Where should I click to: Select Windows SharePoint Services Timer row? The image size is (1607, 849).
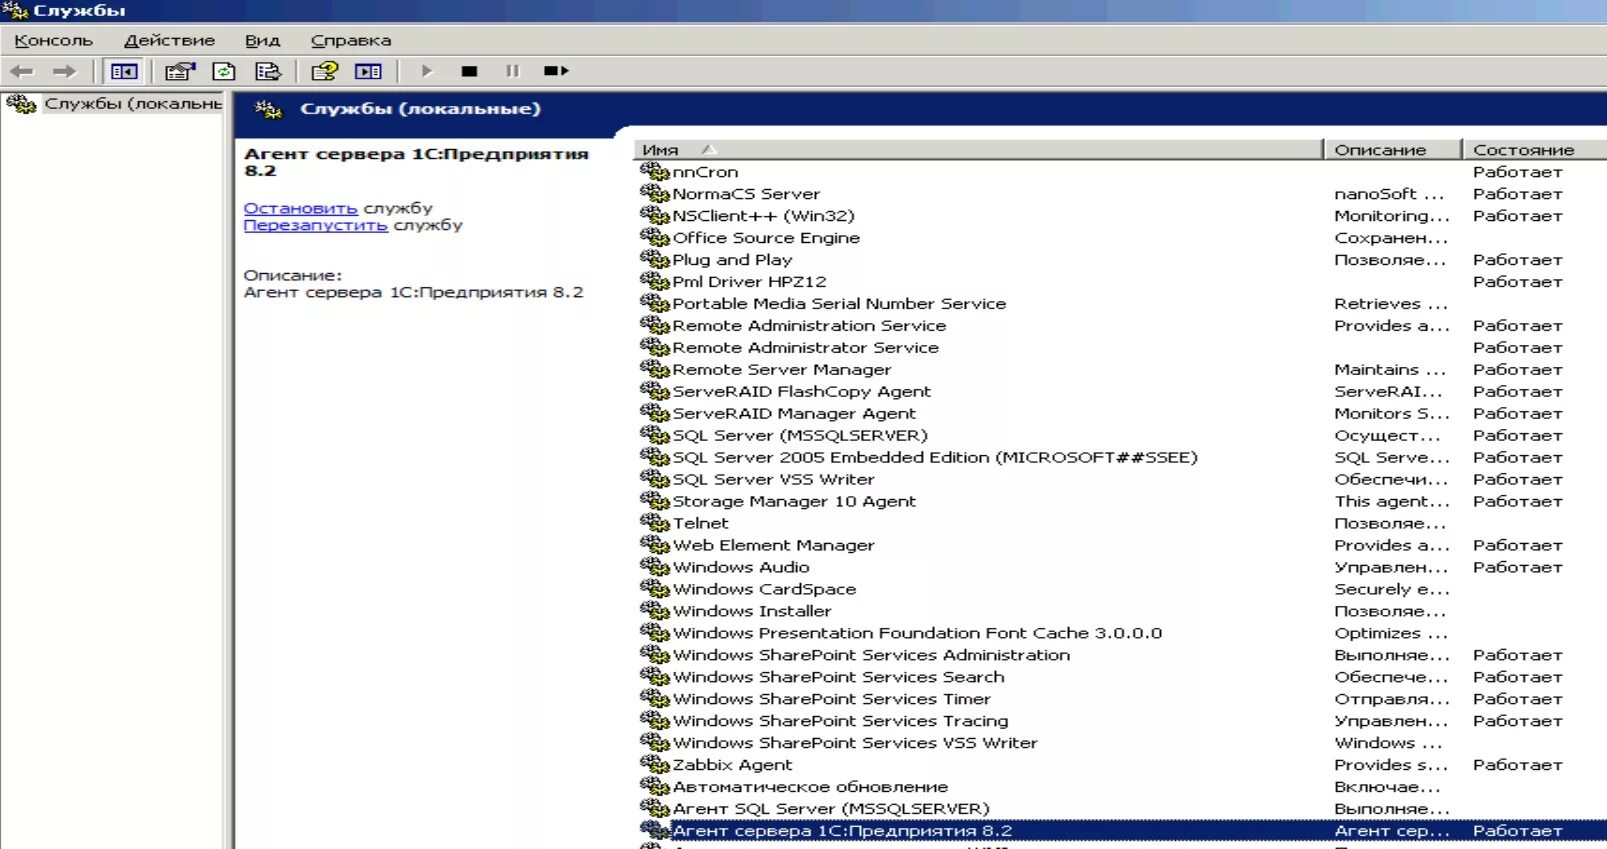pos(1120,698)
